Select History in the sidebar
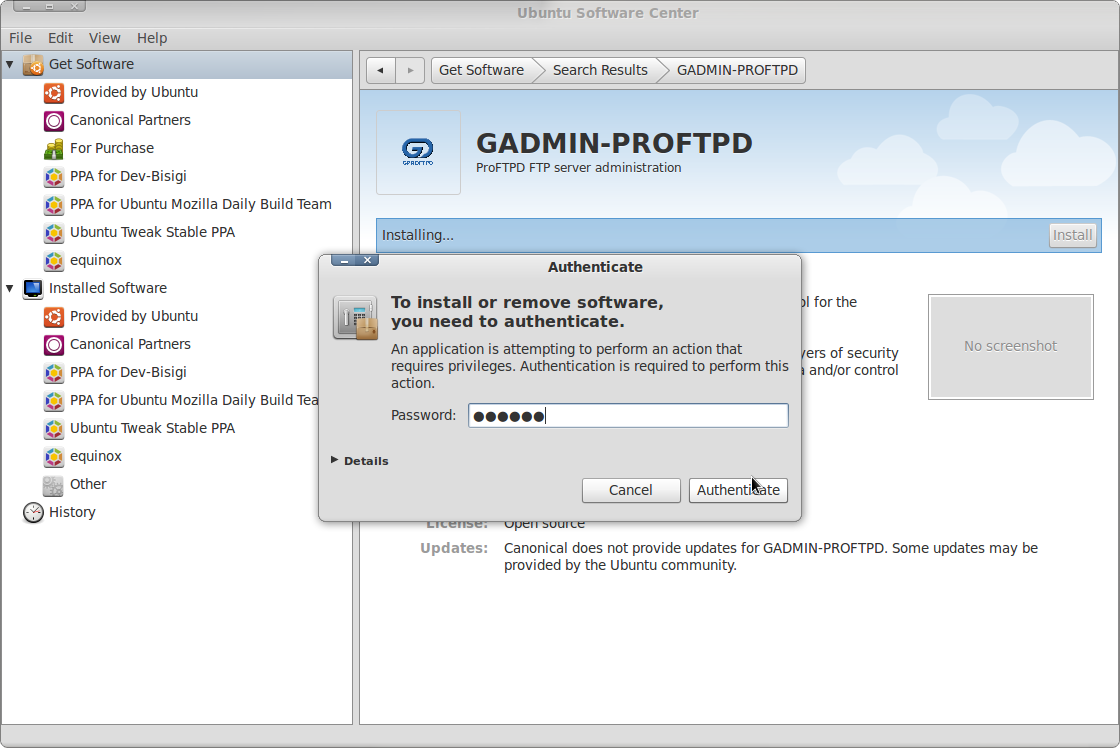 click(x=71, y=512)
